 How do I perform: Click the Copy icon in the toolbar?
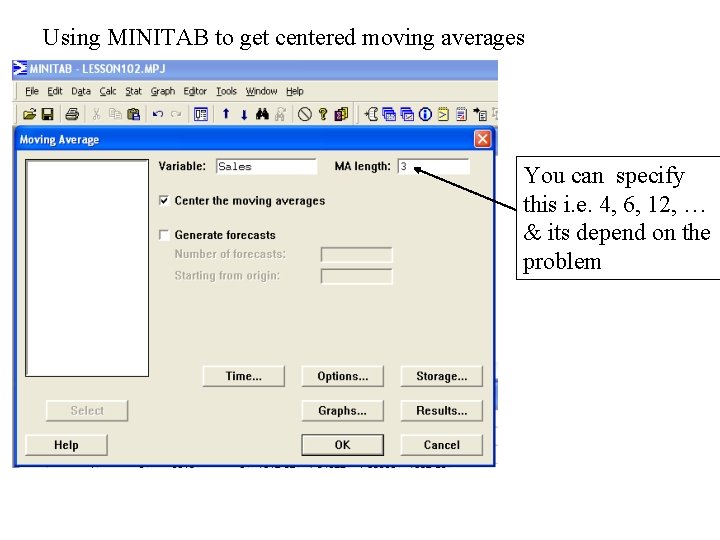tap(115, 114)
